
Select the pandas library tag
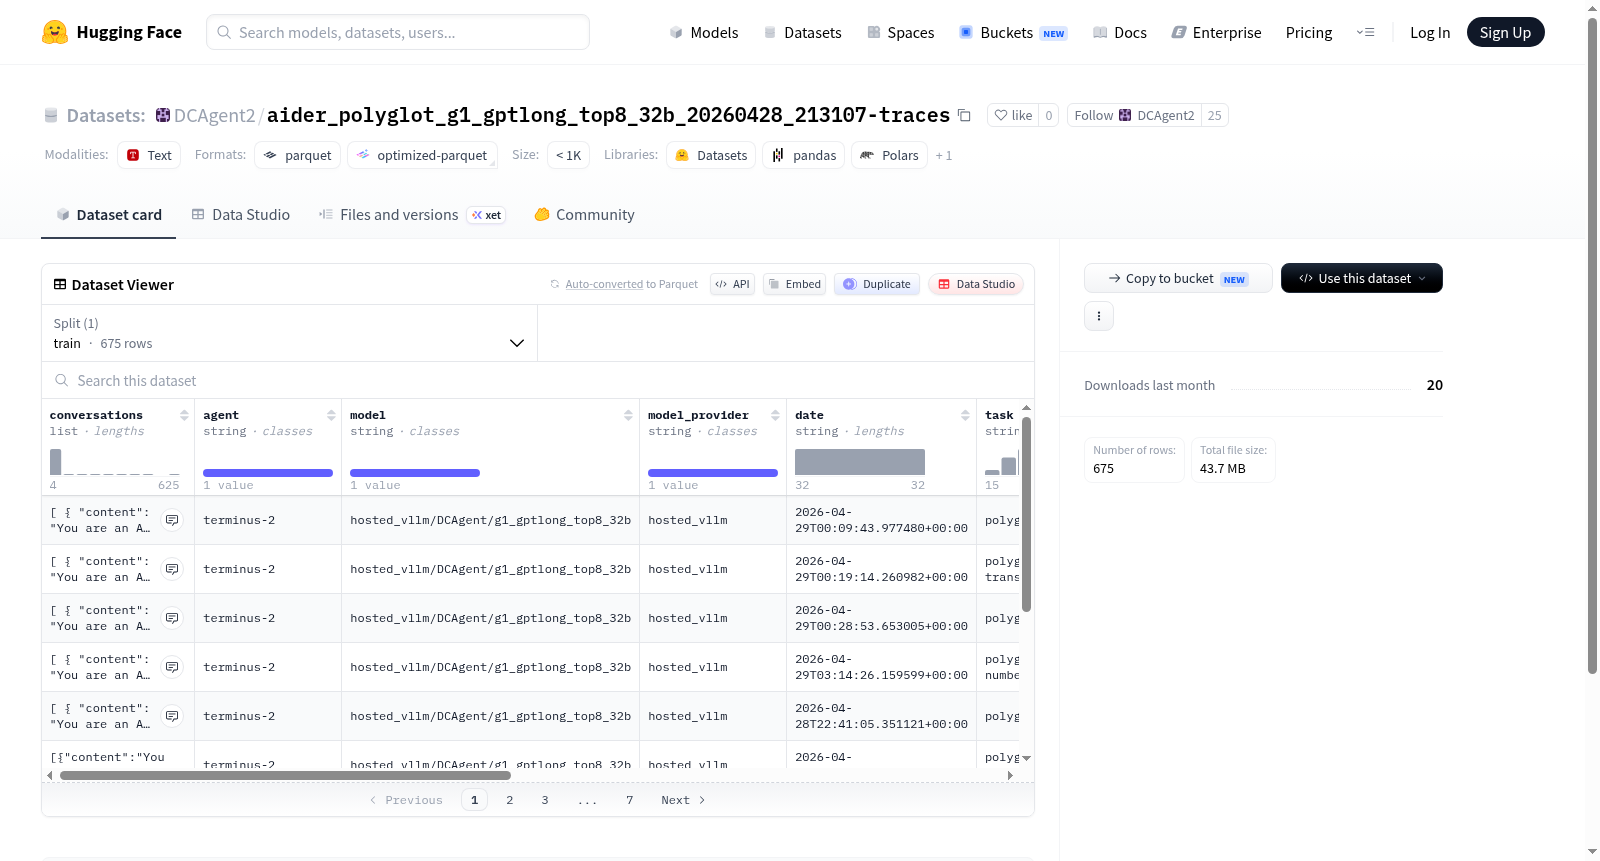[x=804, y=155]
